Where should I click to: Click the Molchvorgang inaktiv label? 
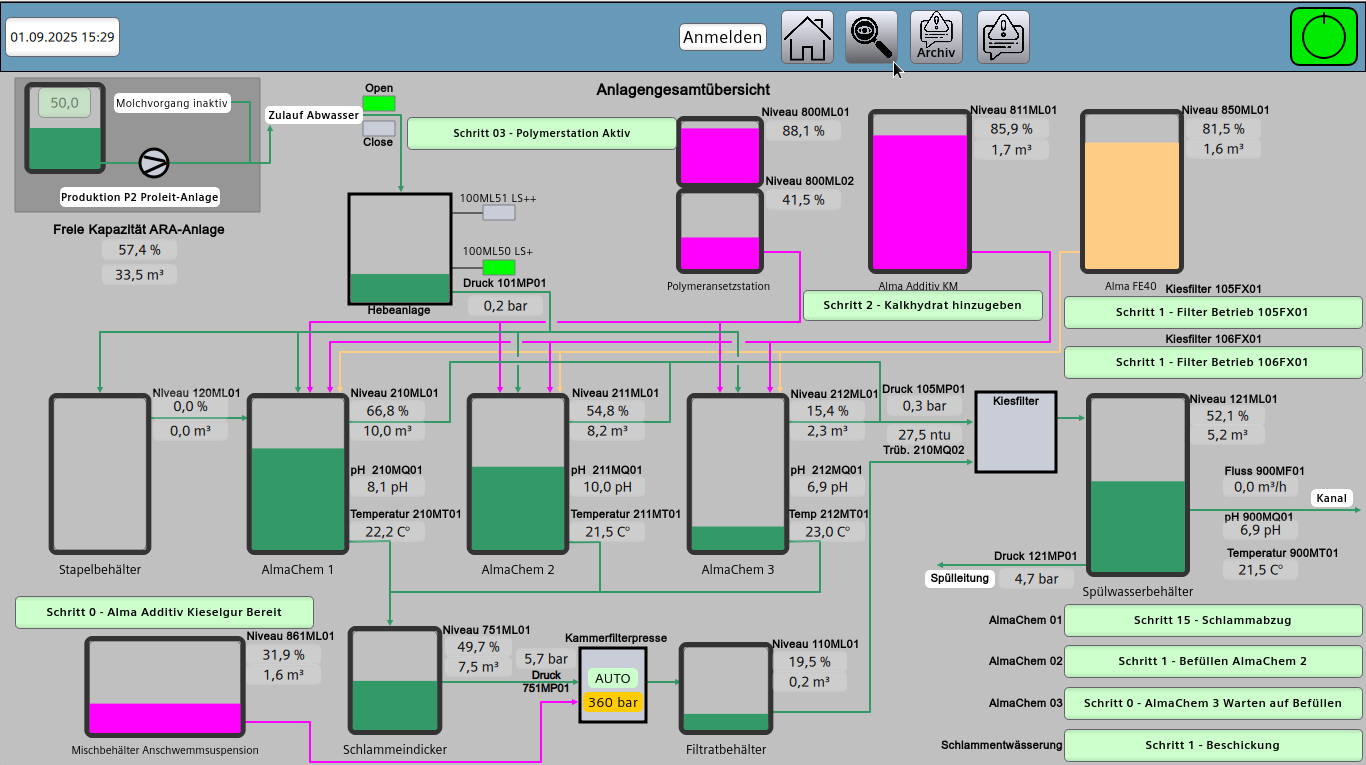pos(172,103)
